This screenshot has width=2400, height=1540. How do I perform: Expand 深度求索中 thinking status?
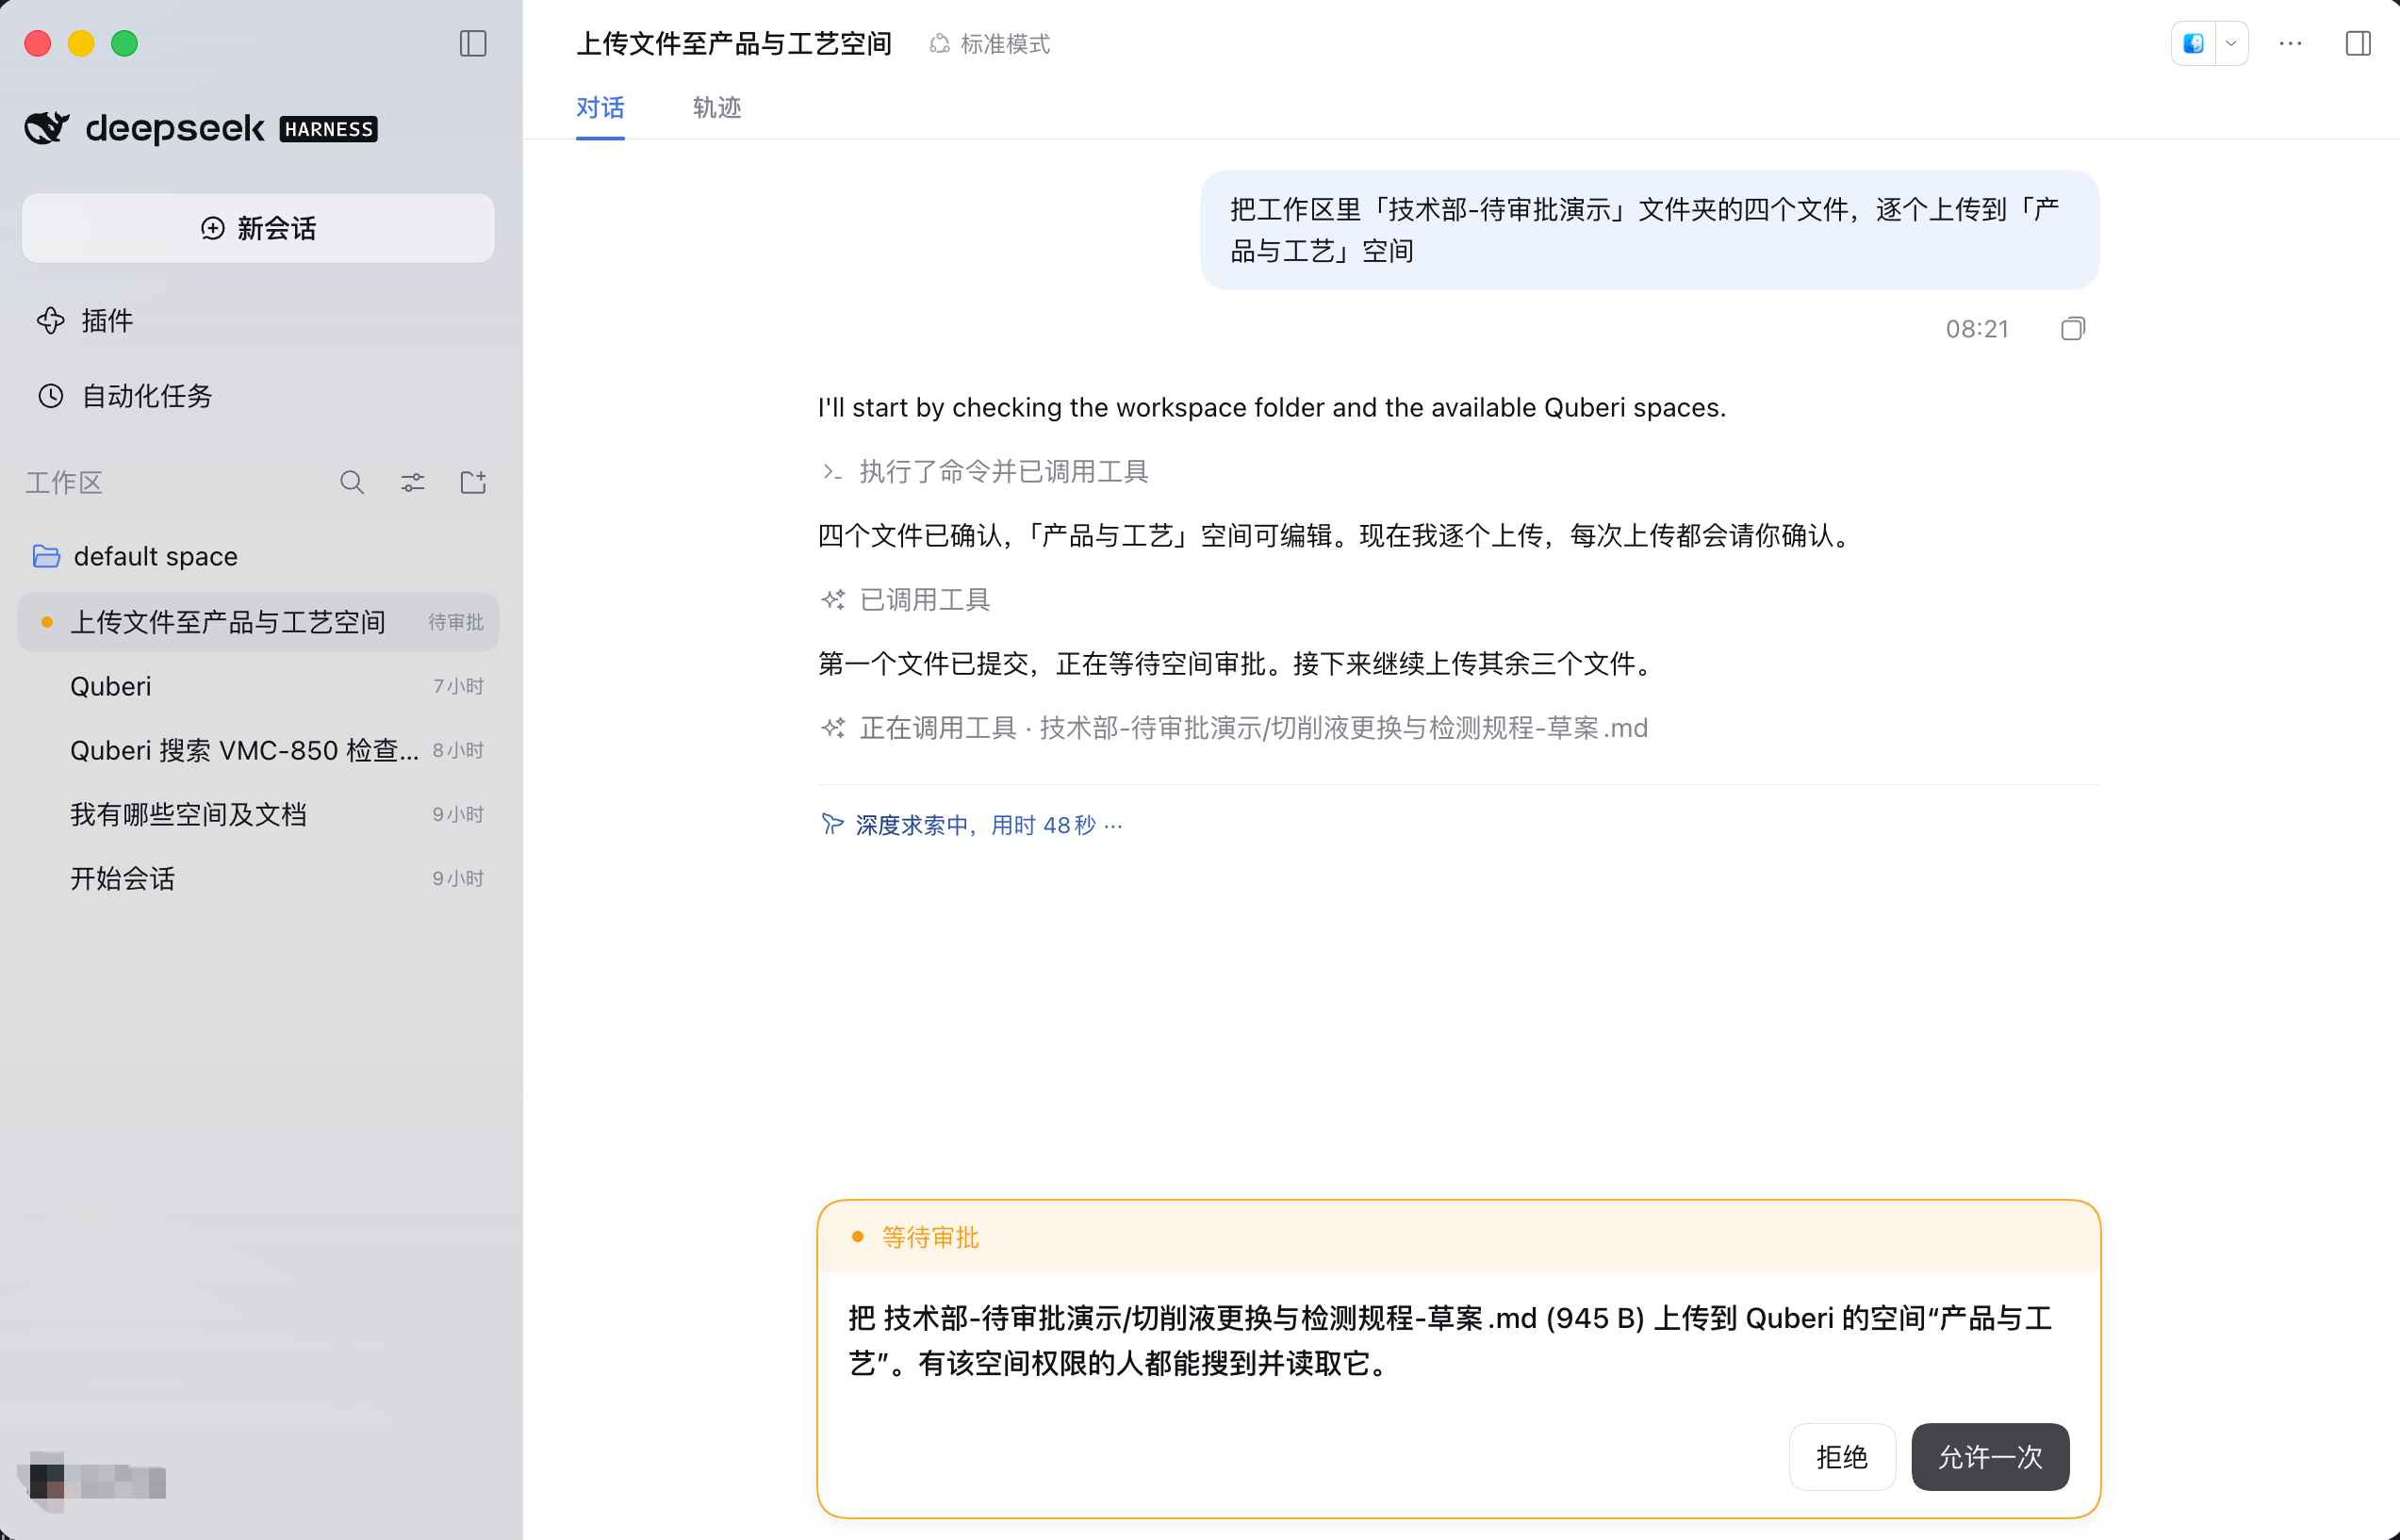971,825
